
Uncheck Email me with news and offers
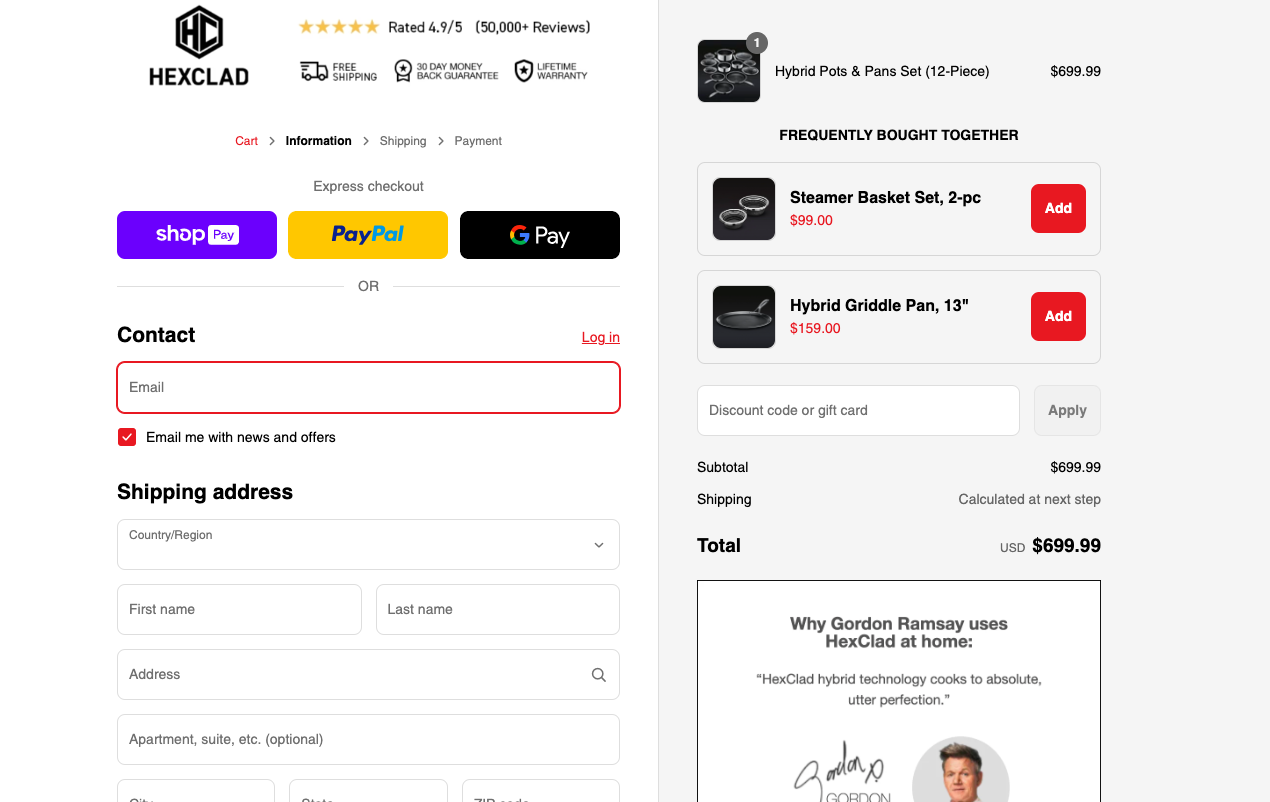click(x=127, y=437)
